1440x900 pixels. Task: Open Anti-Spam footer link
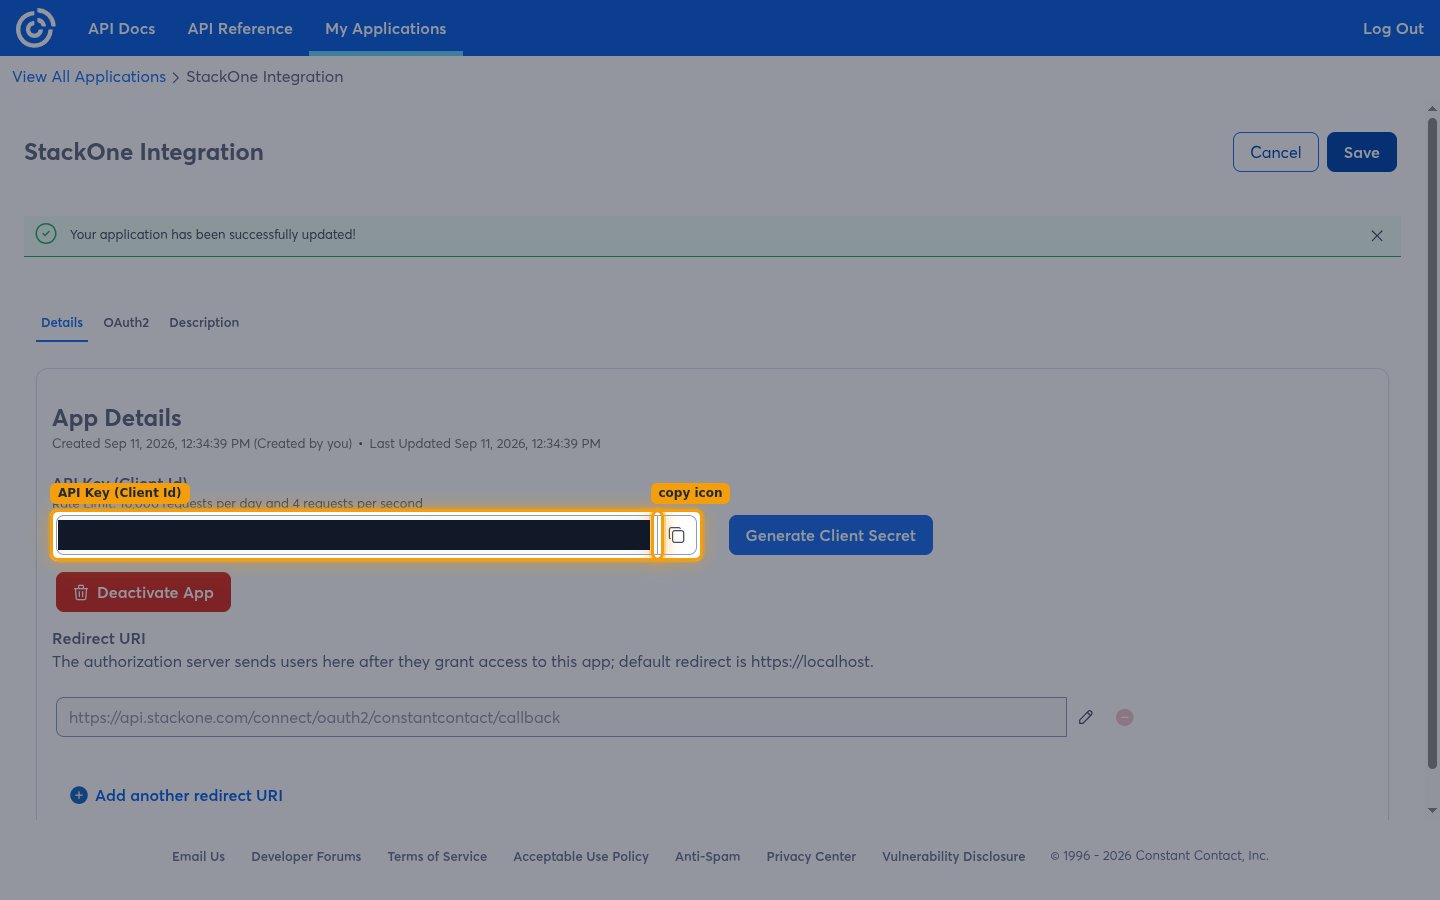(707, 856)
